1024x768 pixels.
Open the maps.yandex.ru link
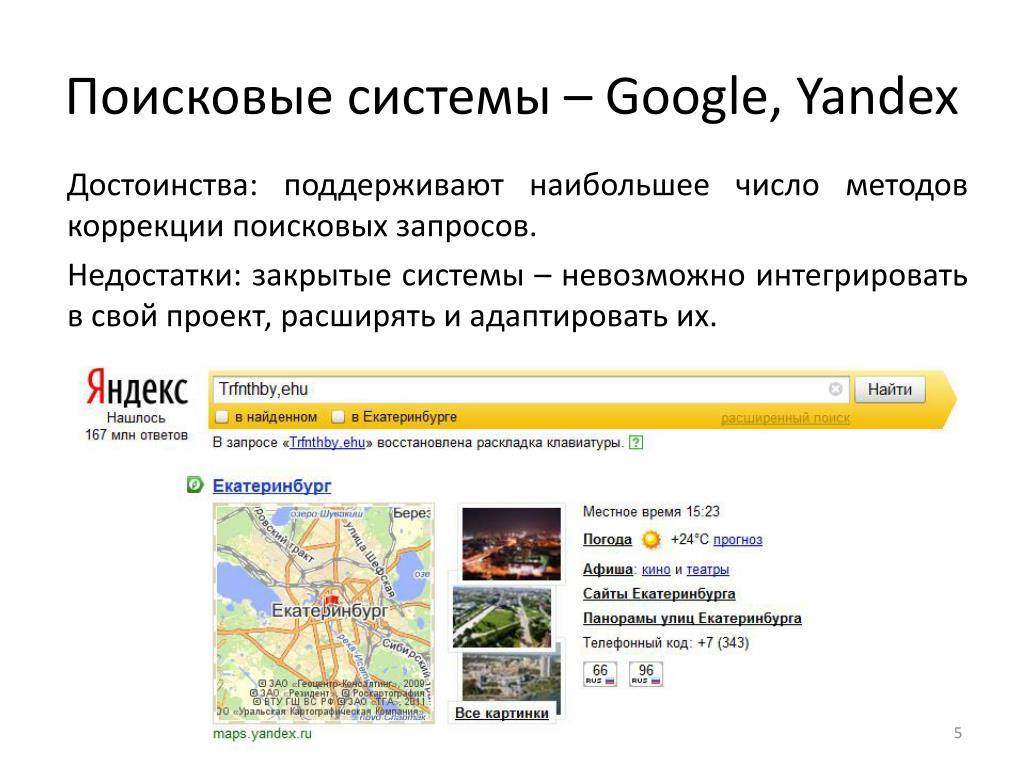click(x=262, y=733)
